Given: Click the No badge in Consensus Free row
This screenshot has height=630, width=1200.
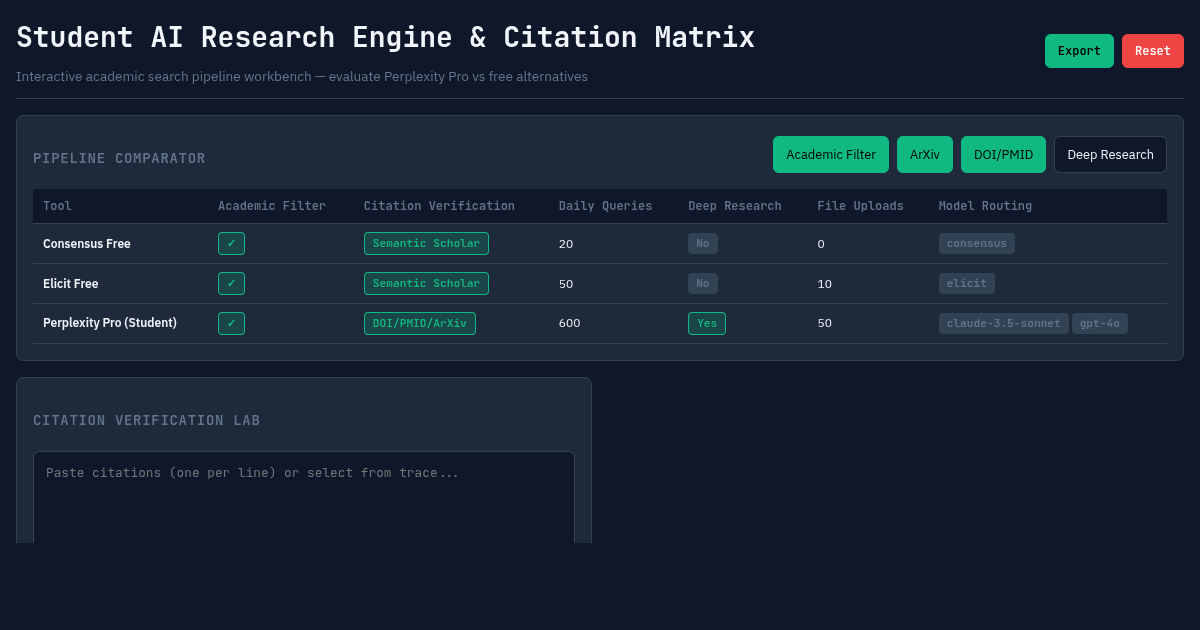Looking at the screenshot, I should click(703, 243).
